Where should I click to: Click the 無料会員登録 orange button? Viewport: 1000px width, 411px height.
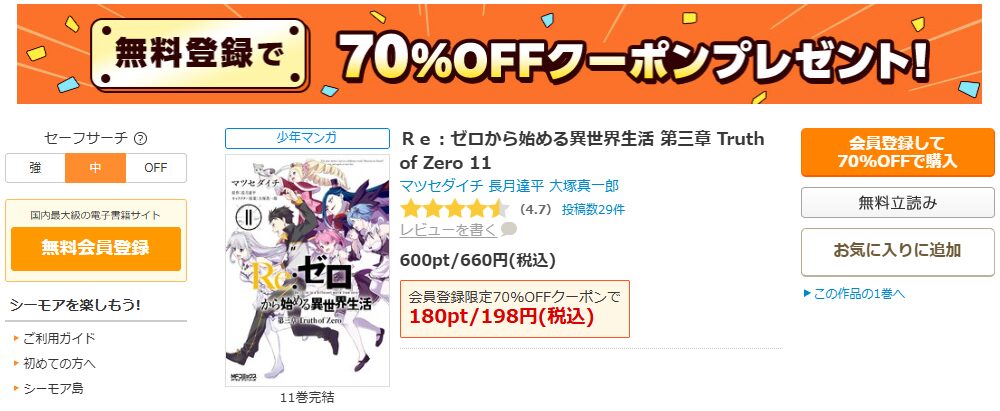(96, 248)
